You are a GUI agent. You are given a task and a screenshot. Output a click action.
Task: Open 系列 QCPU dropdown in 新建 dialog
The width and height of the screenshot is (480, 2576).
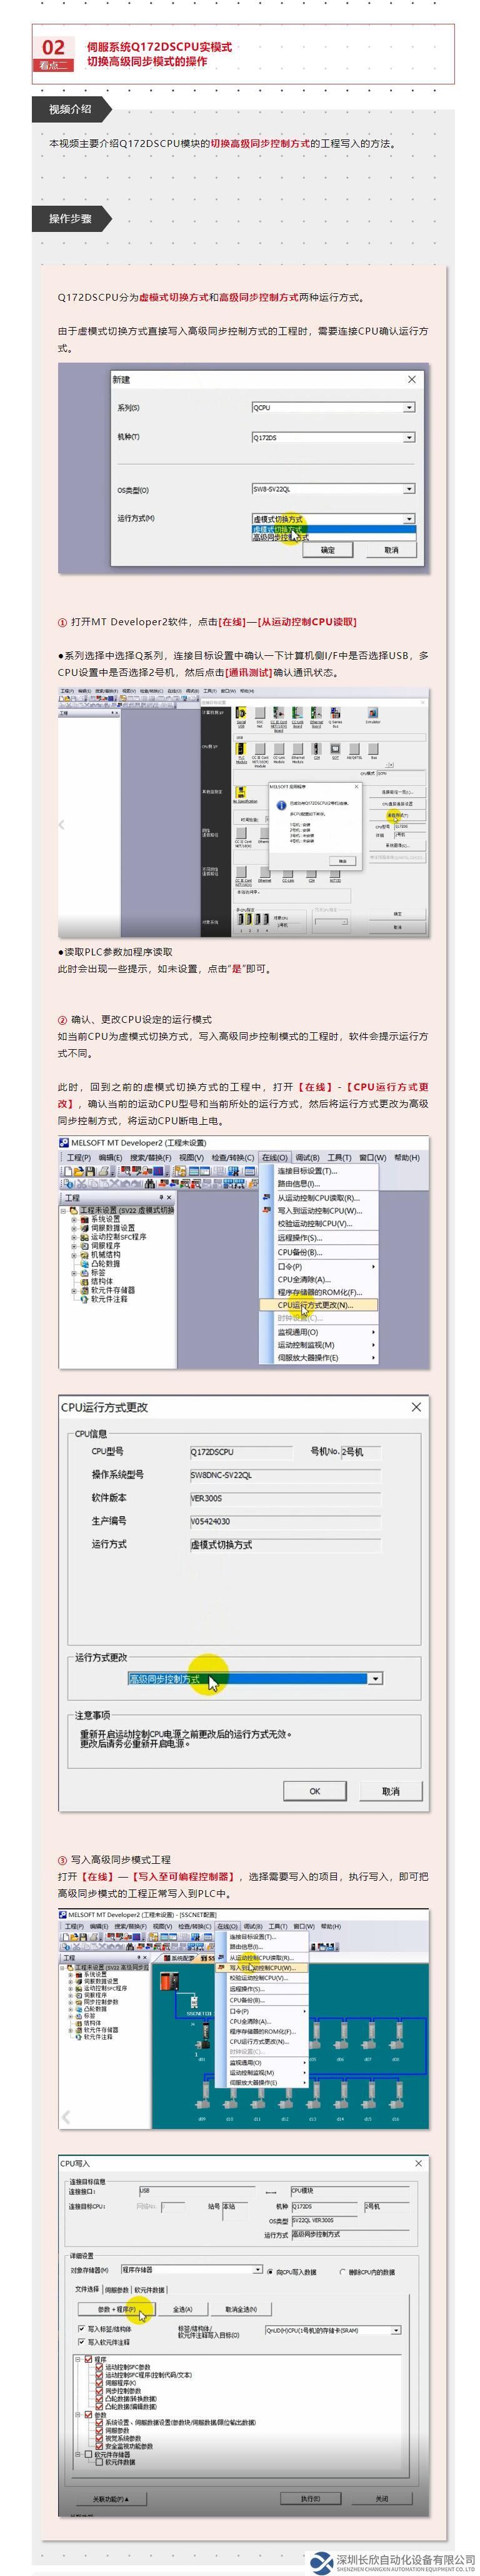click(409, 408)
